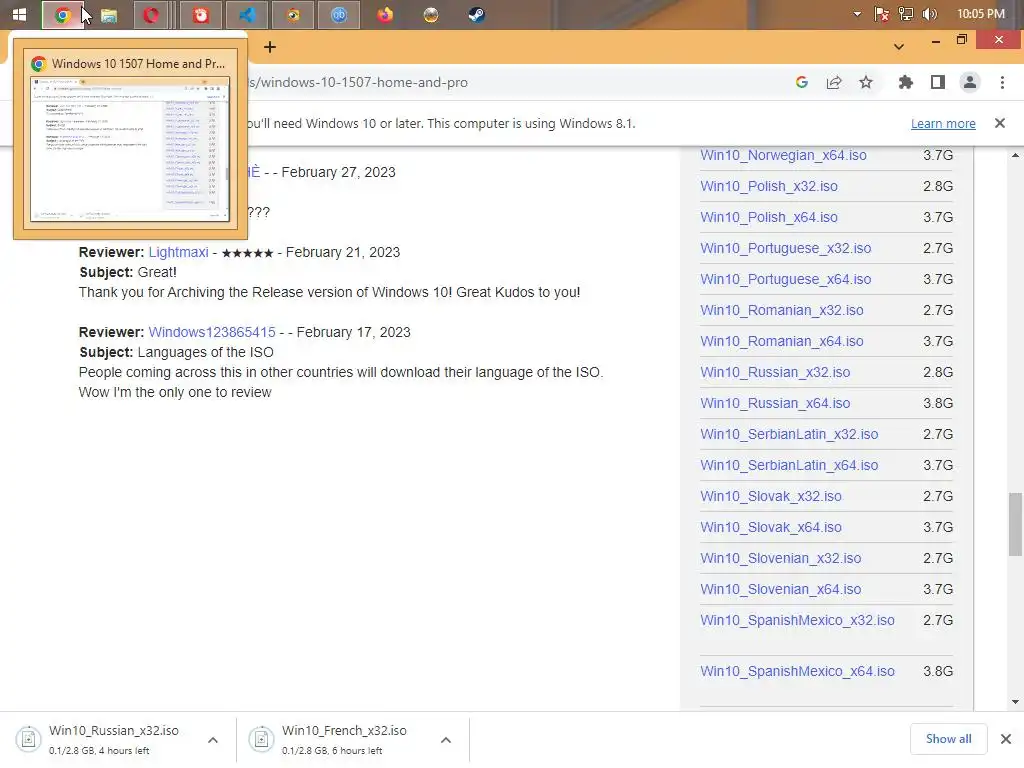Download Win10_SerbianLatin_x32.iso
1024x768 pixels.
click(x=789, y=434)
